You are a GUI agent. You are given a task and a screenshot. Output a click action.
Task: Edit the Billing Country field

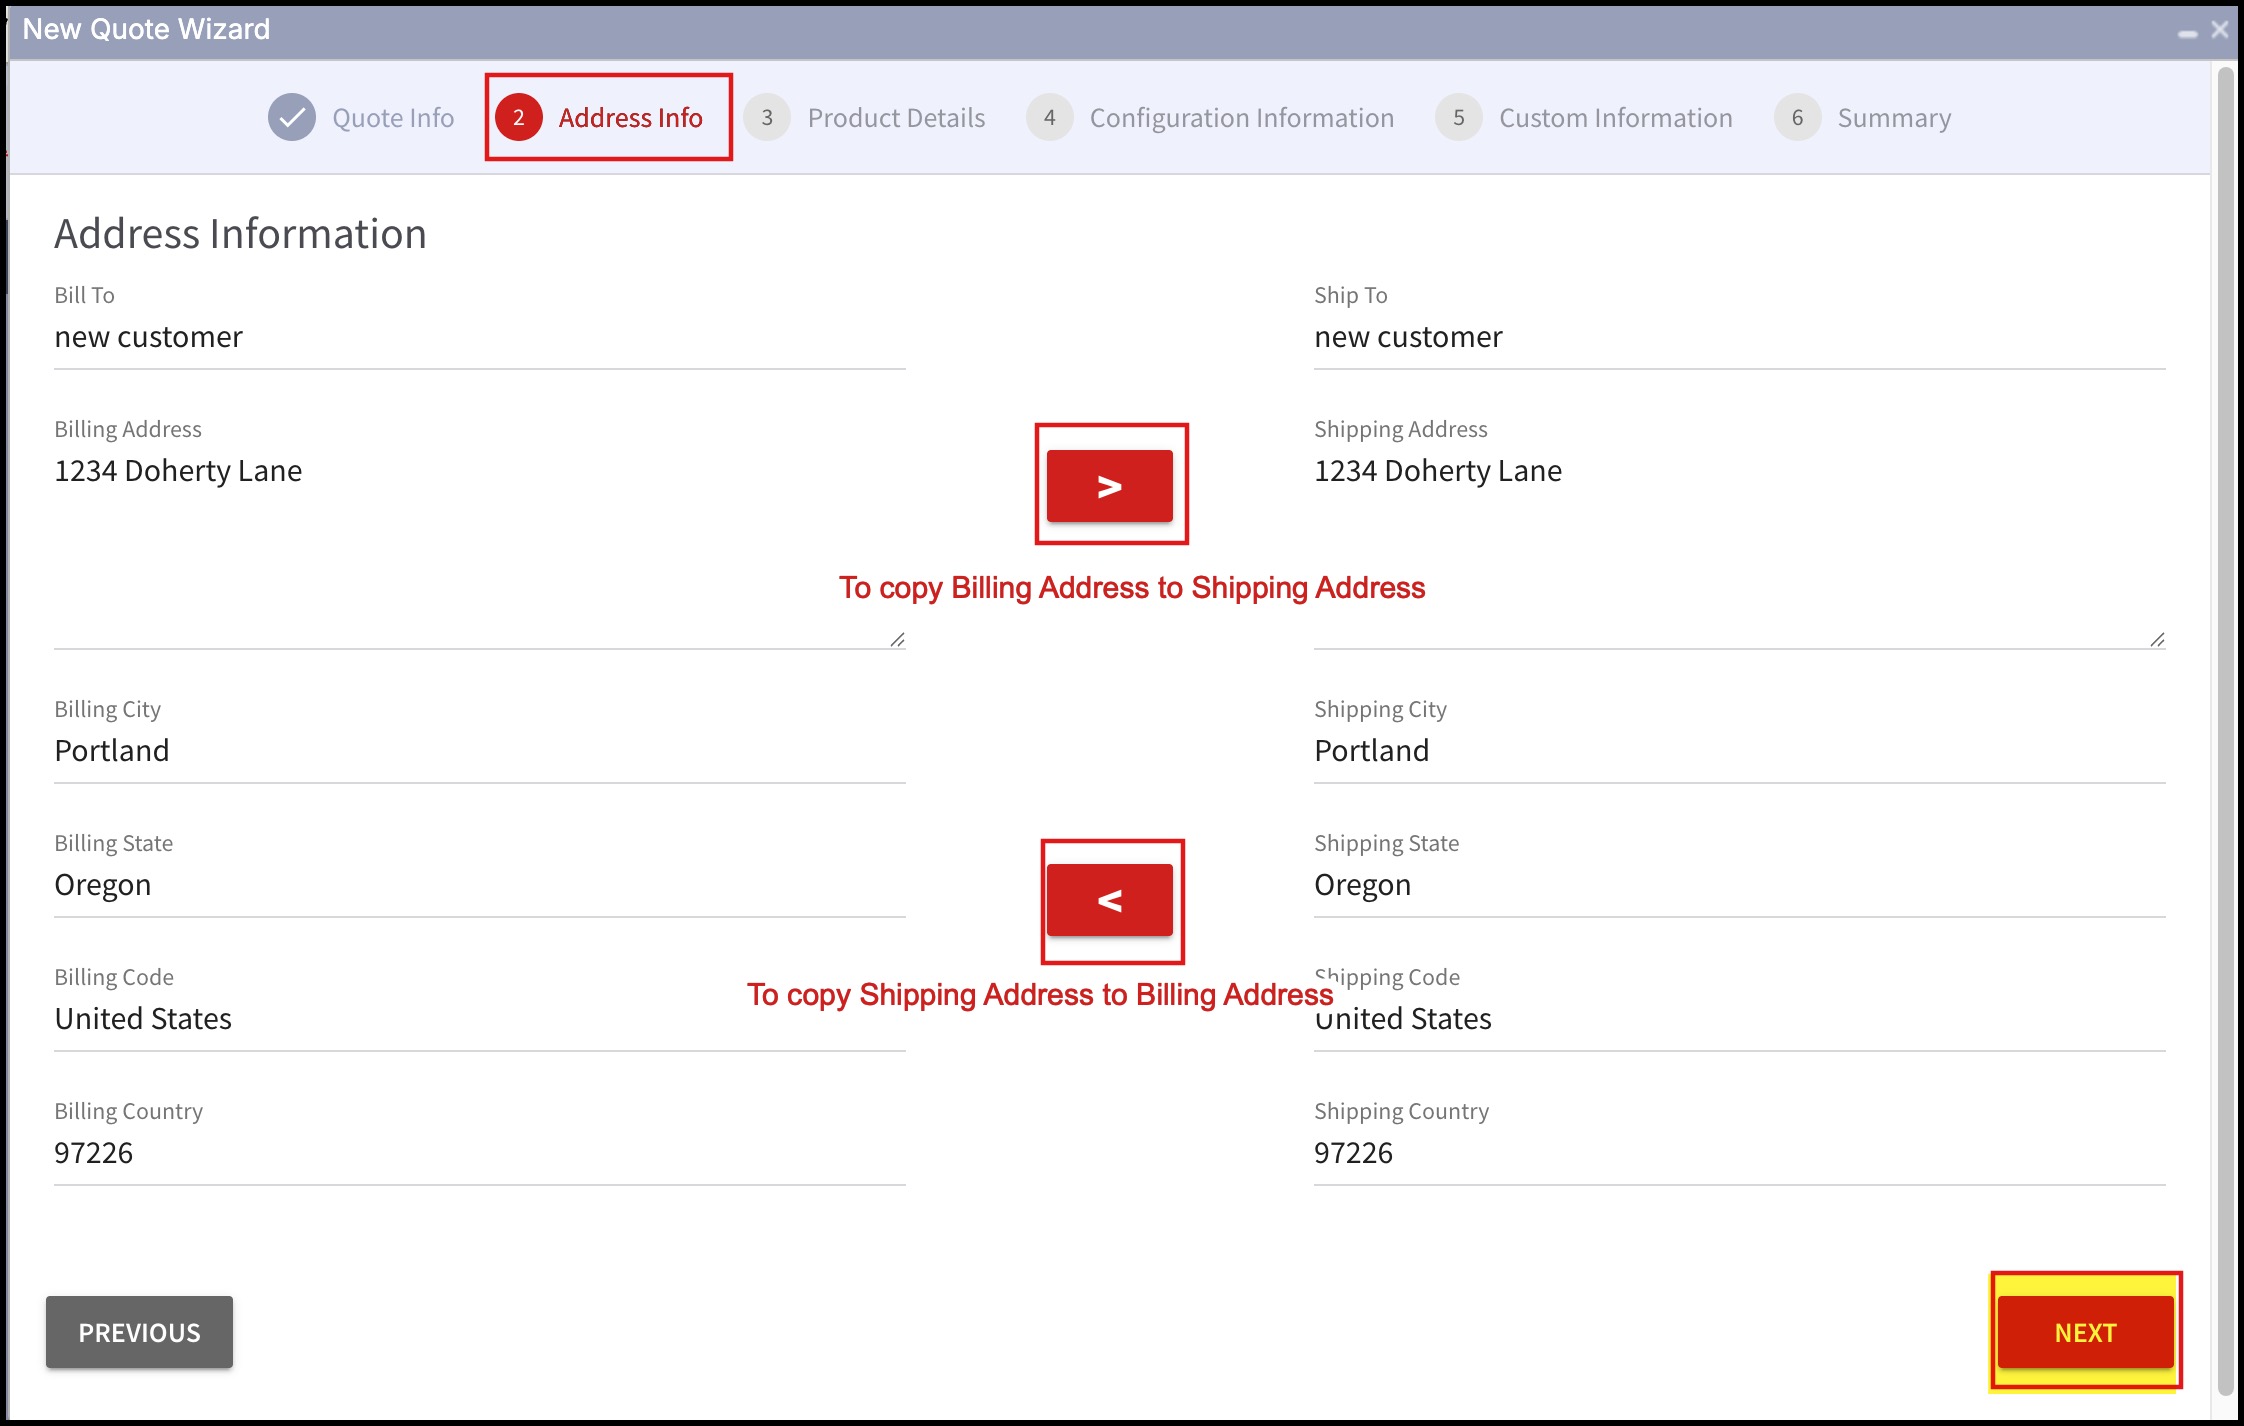coord(480,1154)
